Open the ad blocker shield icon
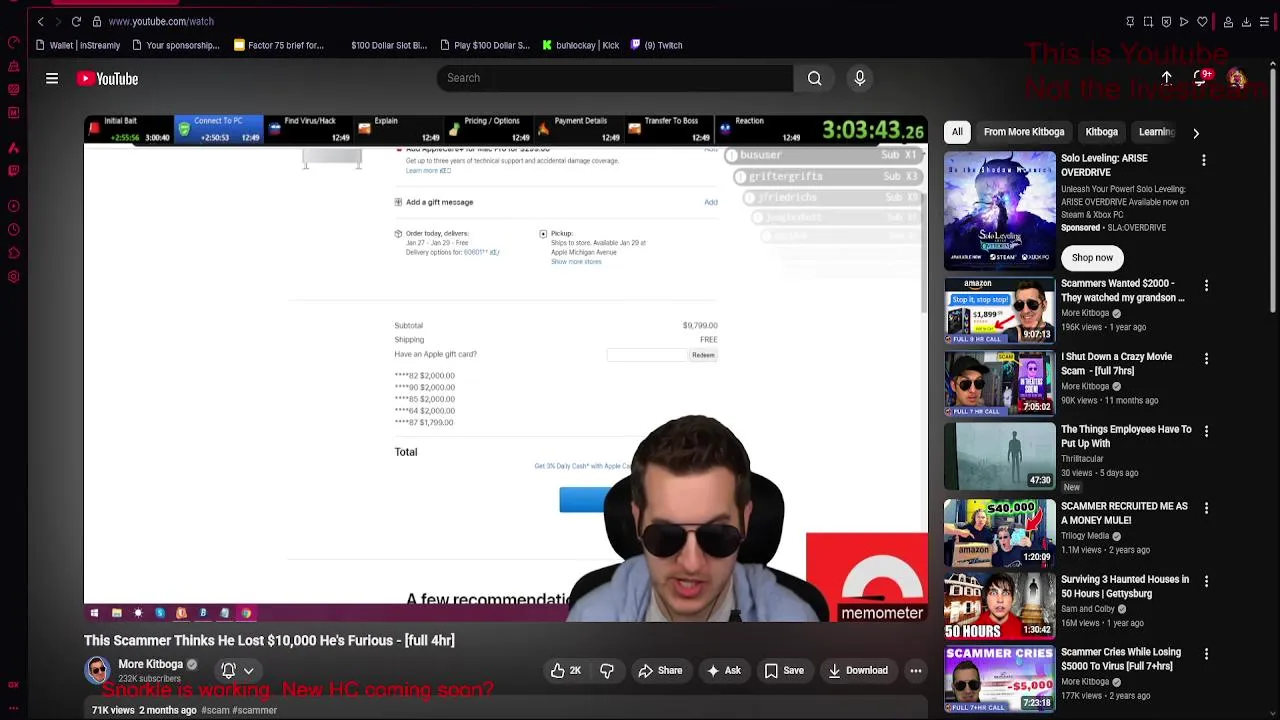Screen dimensions: 1280x720 pos(1166,21)
